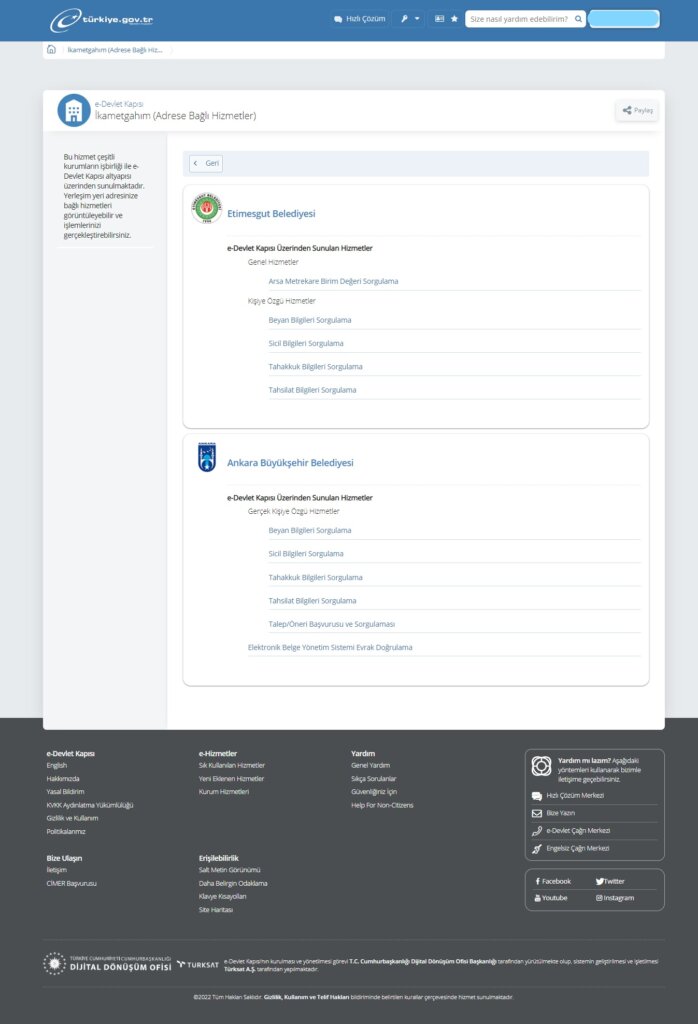698x1024 pixels.
Task: Click Etimesgut Belediyesi logo
Action: (x=206, y=208)
